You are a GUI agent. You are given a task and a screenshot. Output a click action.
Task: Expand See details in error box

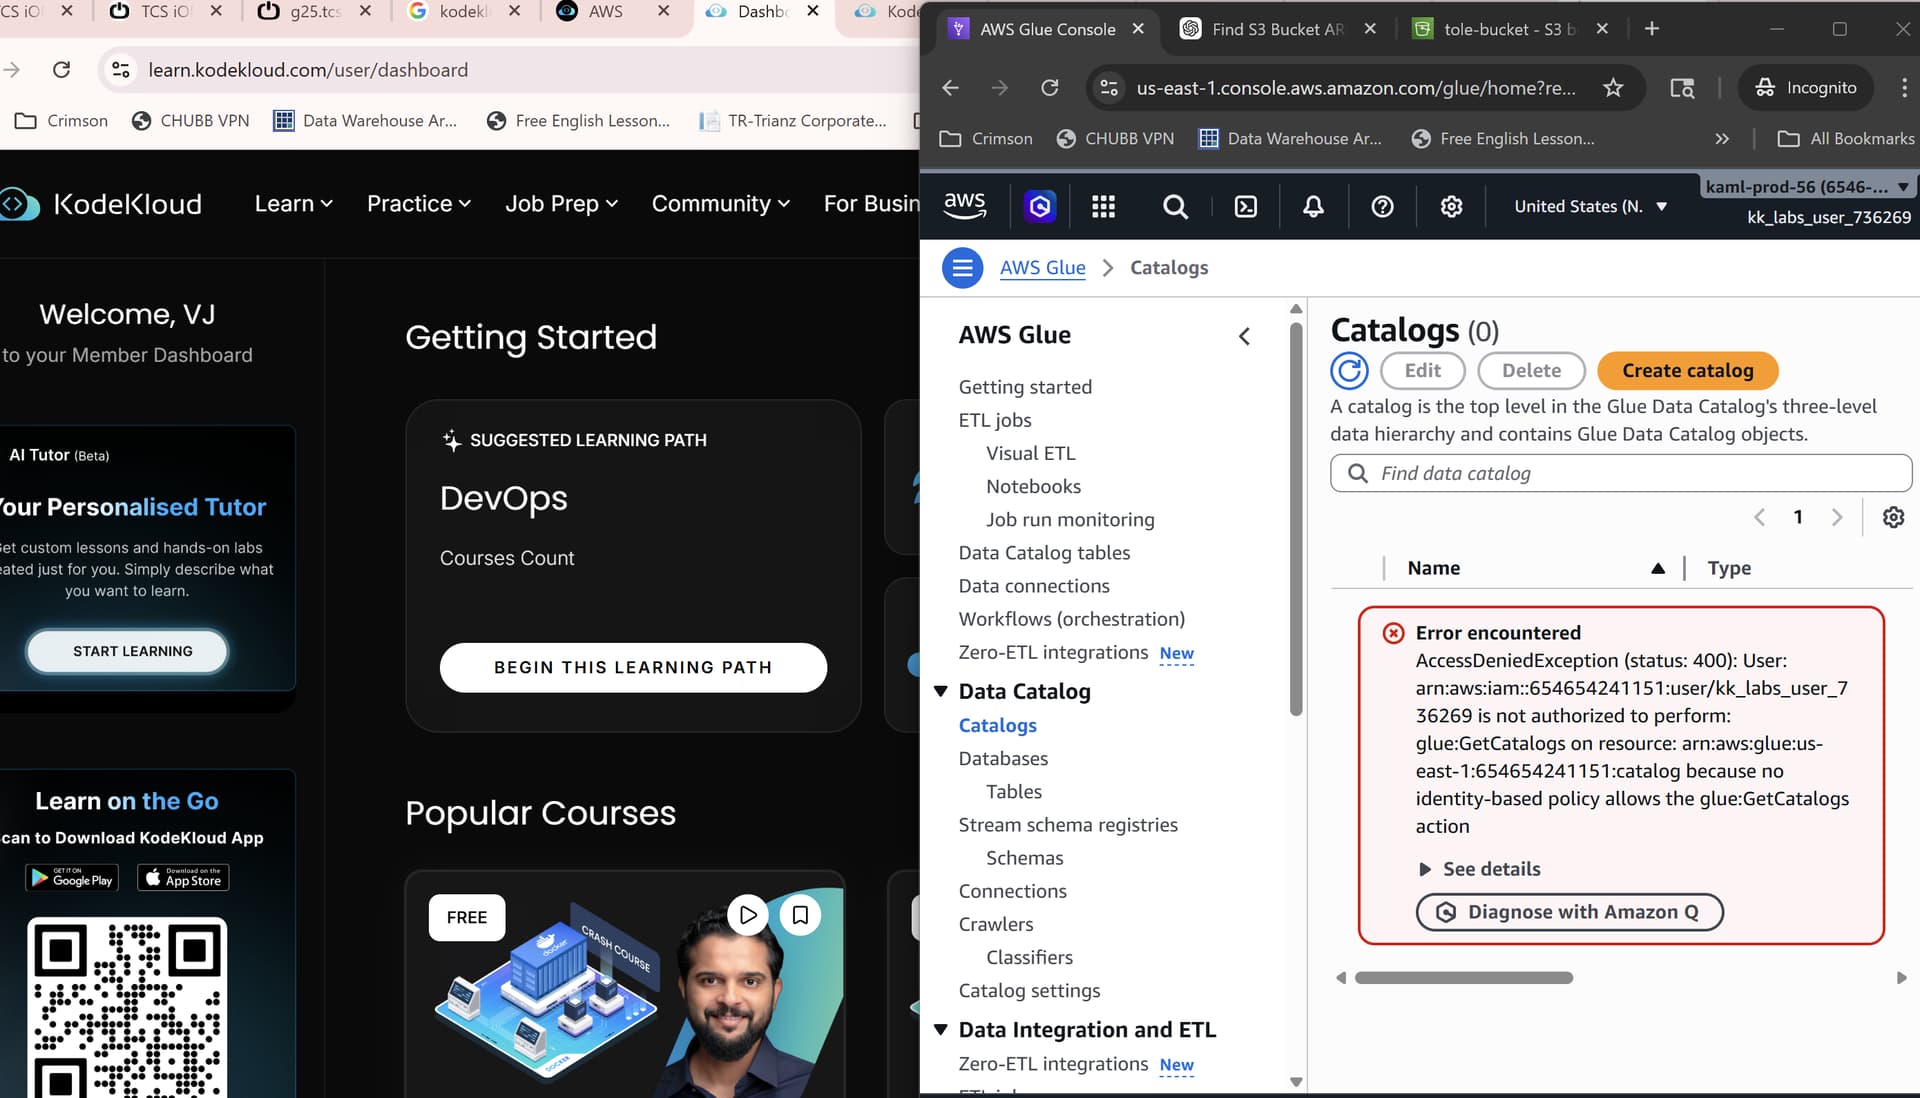[x=1480, y=869]
